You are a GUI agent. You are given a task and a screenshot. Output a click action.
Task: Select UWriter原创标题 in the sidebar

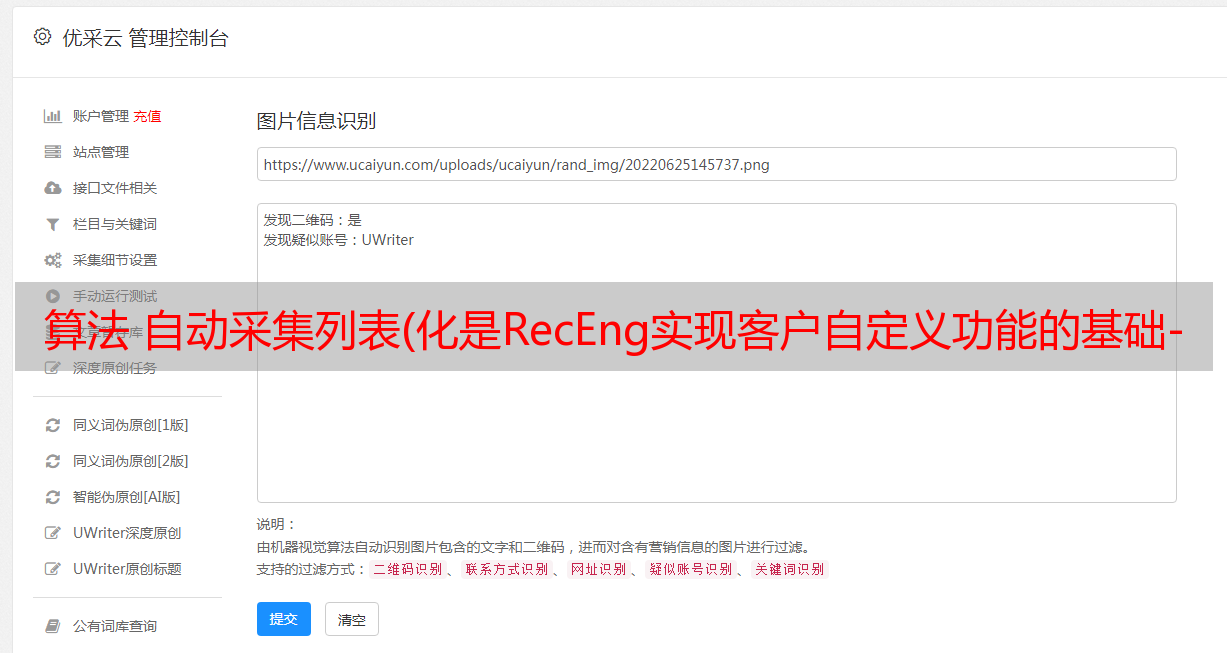127,569
